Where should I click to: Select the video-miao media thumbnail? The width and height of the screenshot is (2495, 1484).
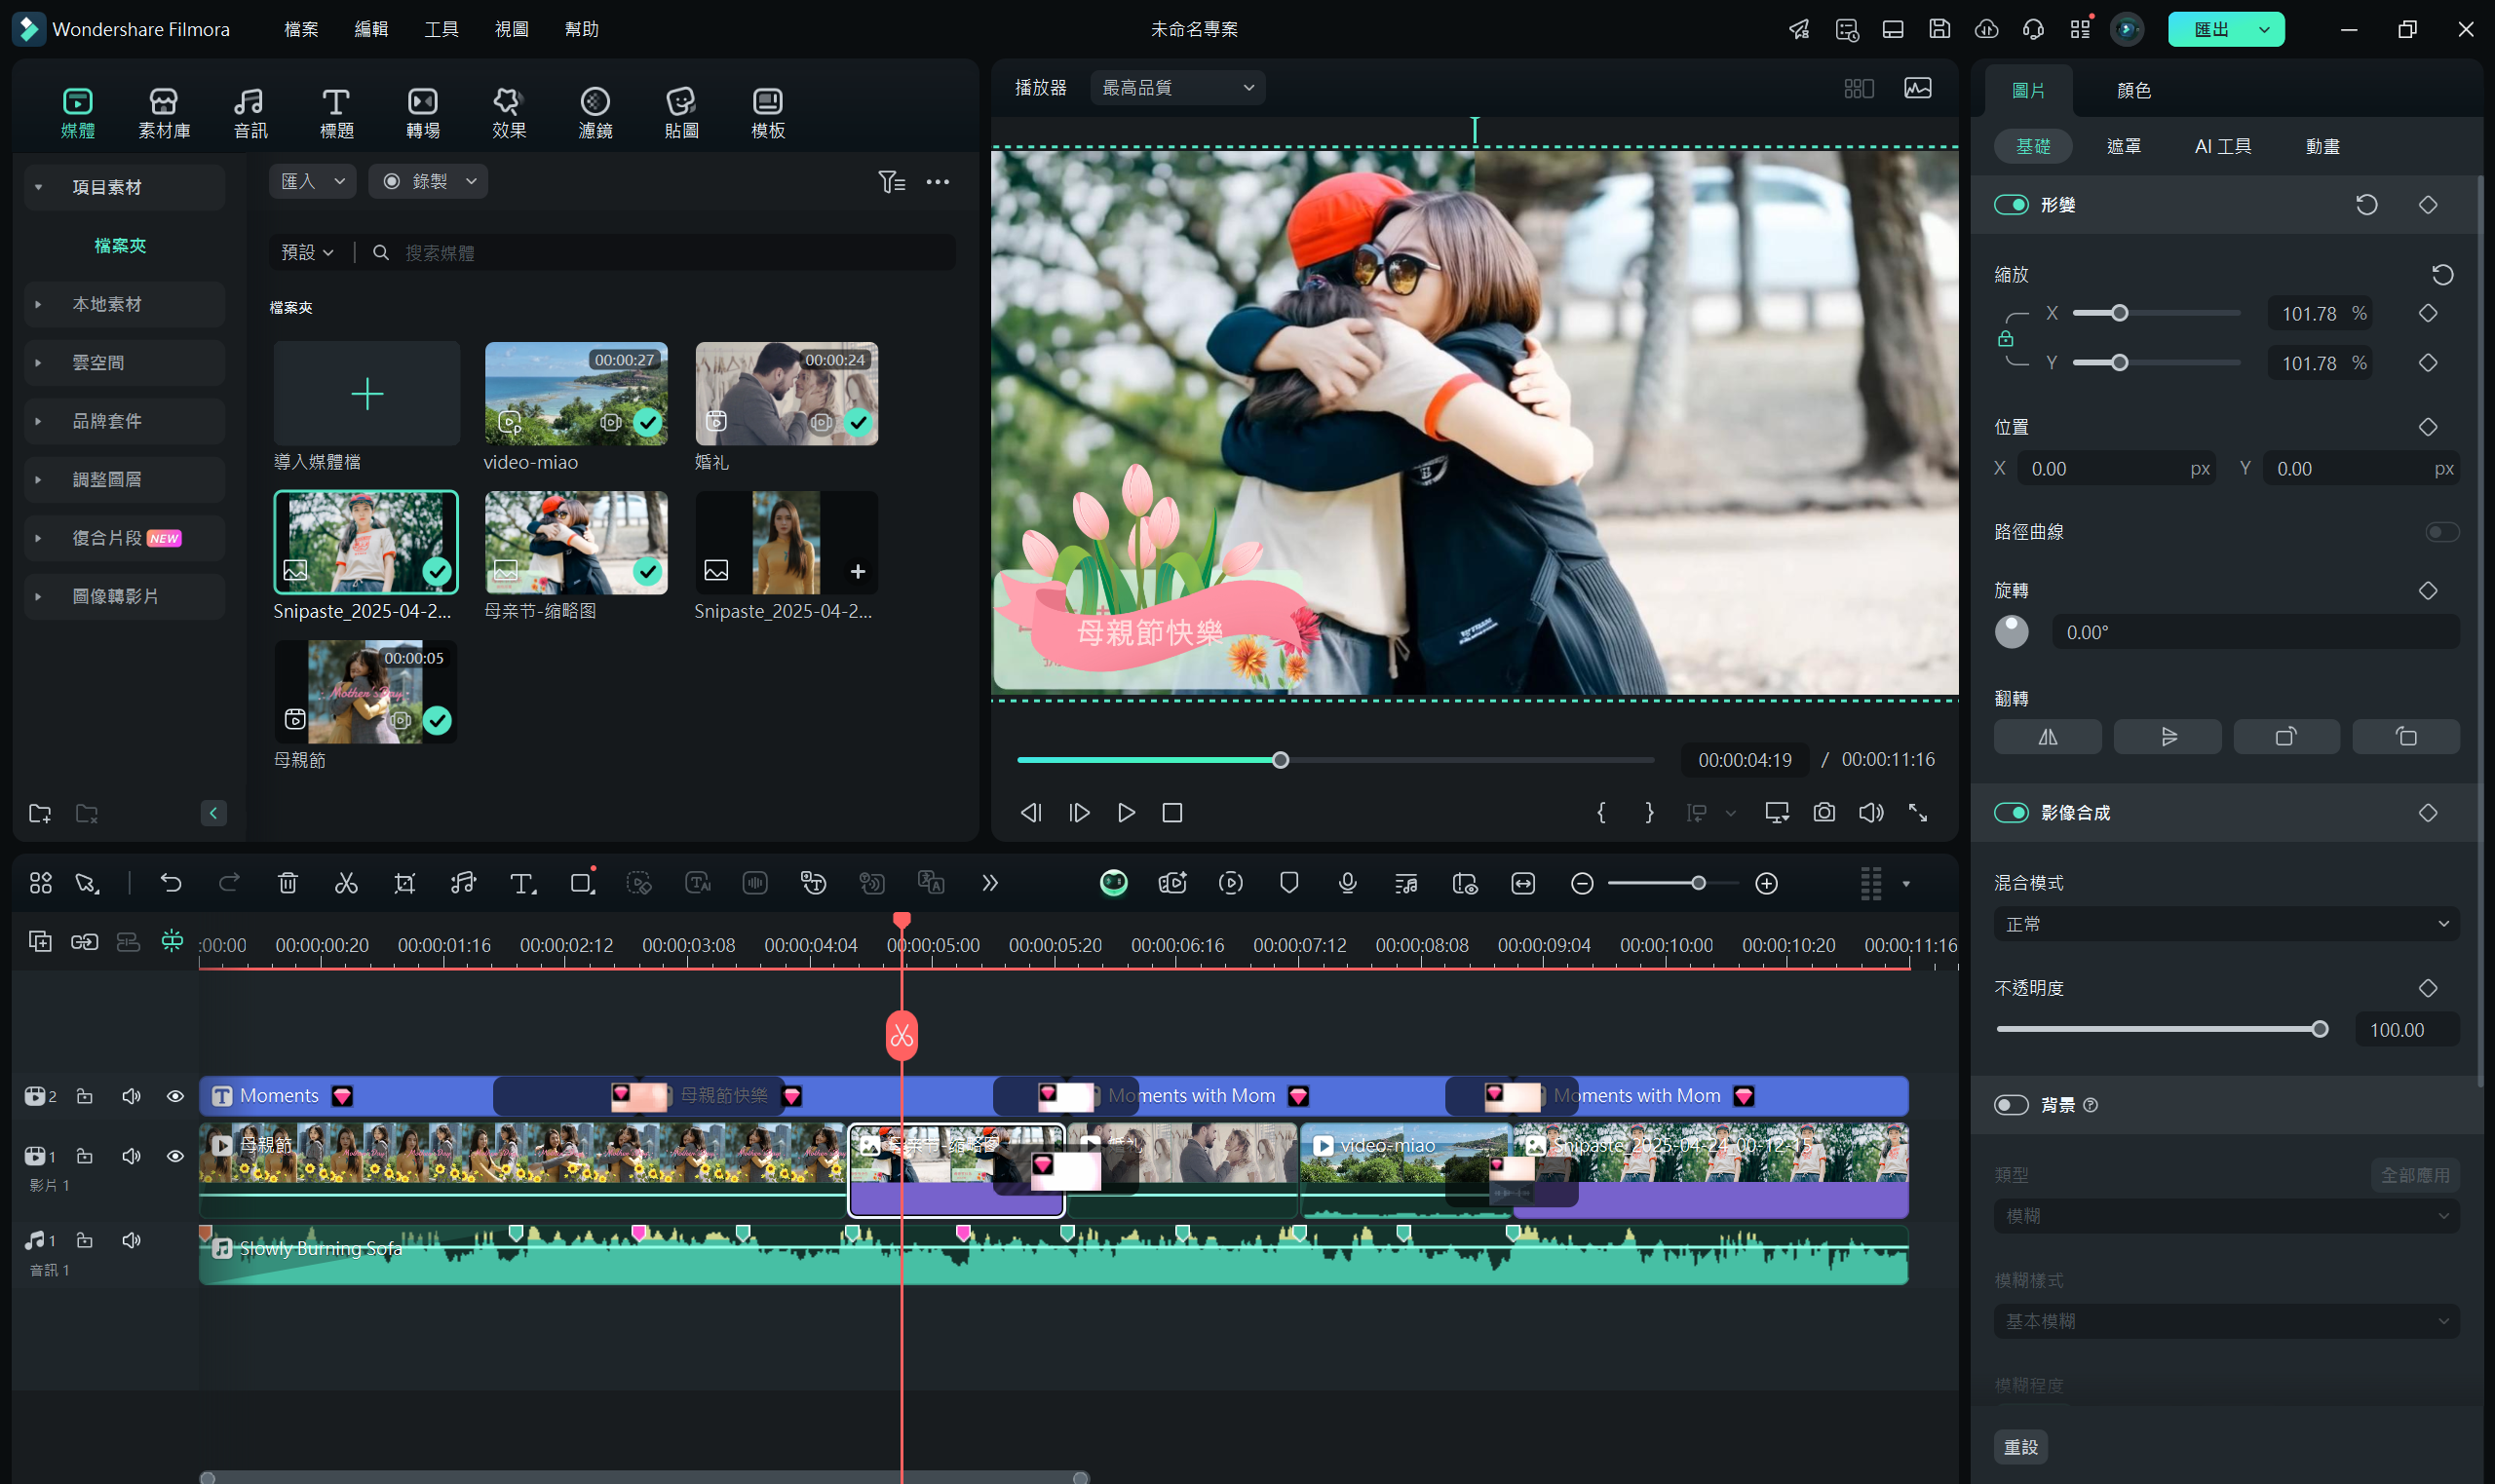[x=576, y=394]
